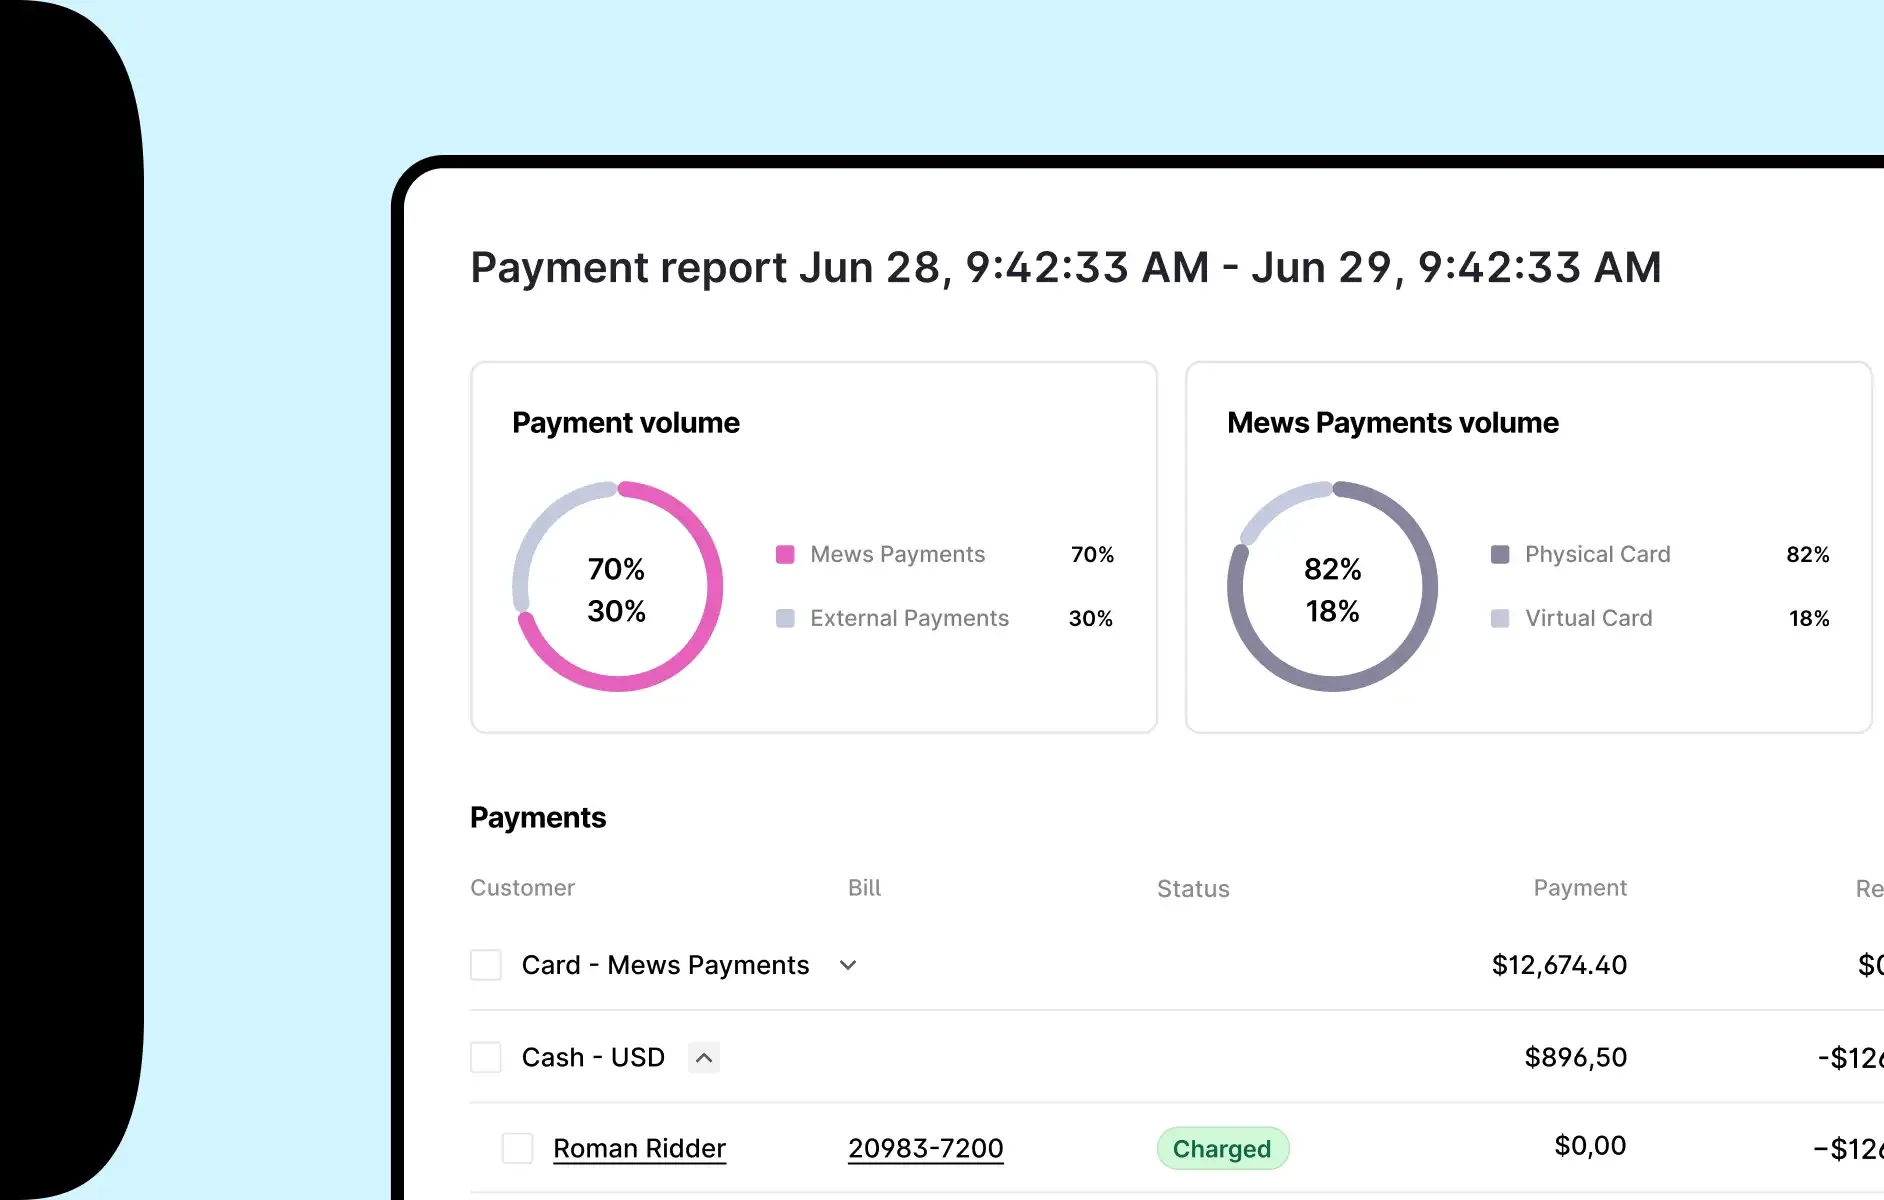Screen dimensions: 1884x1200
Task: Click the Payment report title
Action: tap(1066, 267)
